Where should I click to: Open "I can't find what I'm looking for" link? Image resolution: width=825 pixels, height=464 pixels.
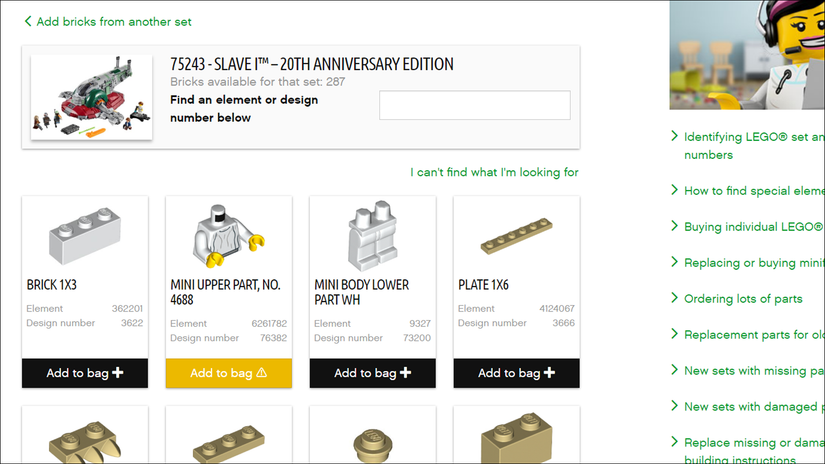coord(494,172)
